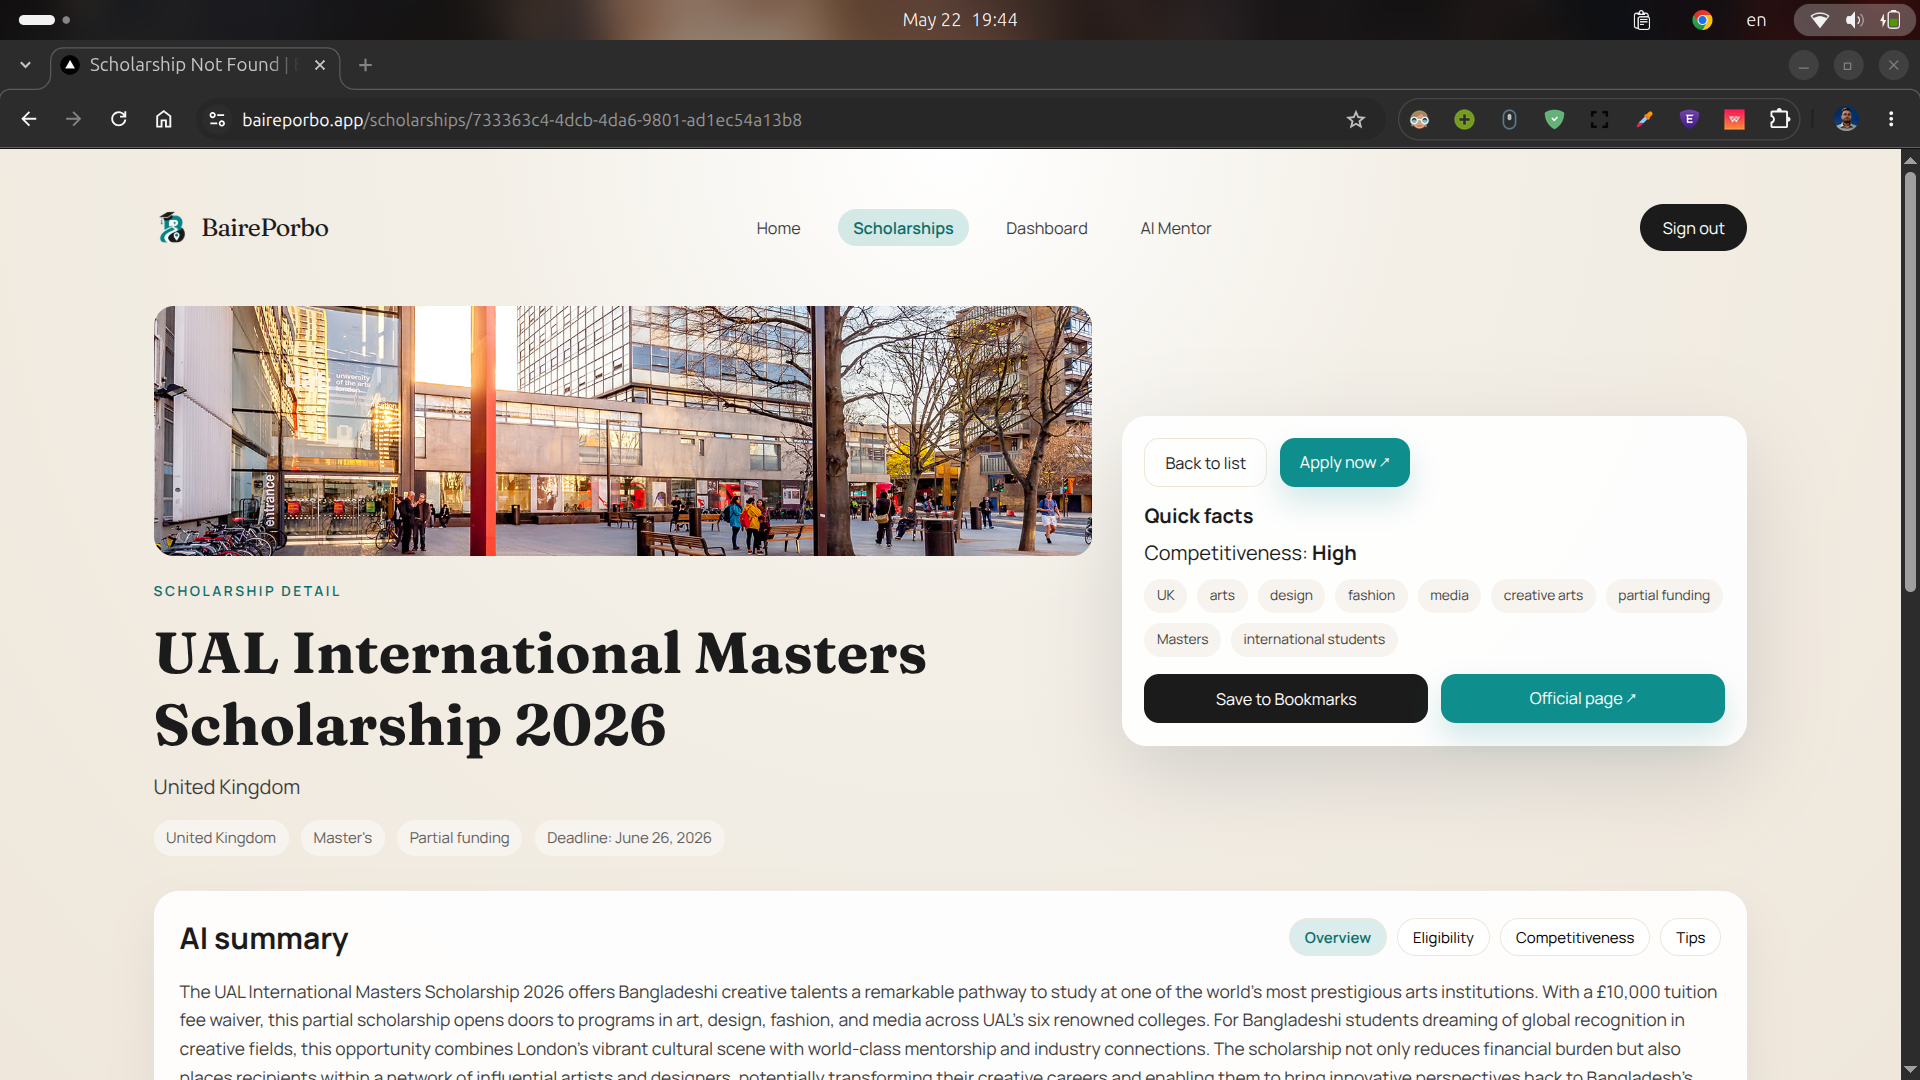Viewport: 1920px width, 1080px height.
Task: Open the Extensions puzzle icon
Action: 1779,119
